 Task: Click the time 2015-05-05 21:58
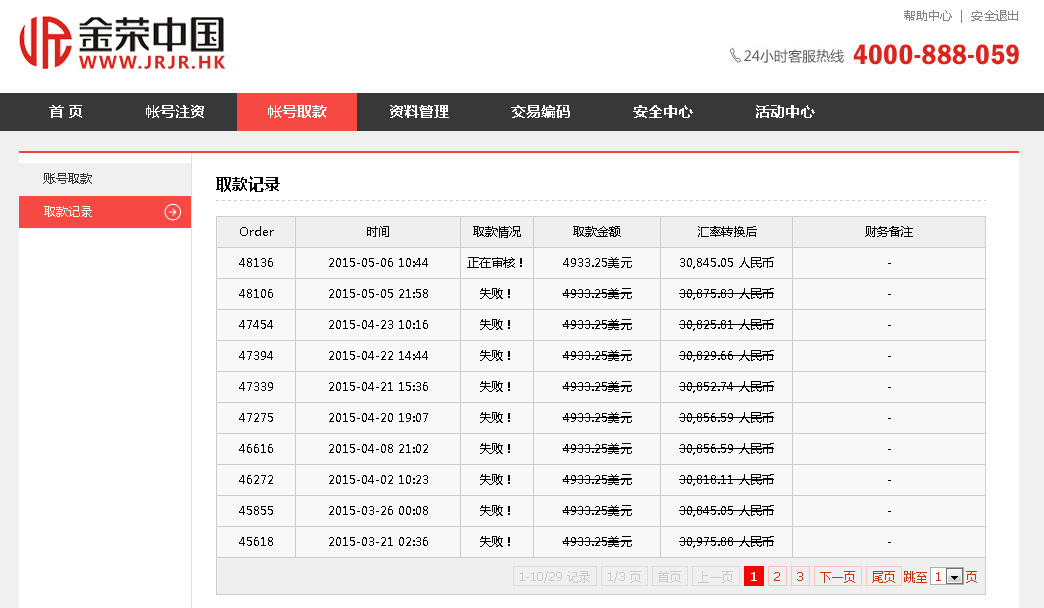[x=378, y=294]
